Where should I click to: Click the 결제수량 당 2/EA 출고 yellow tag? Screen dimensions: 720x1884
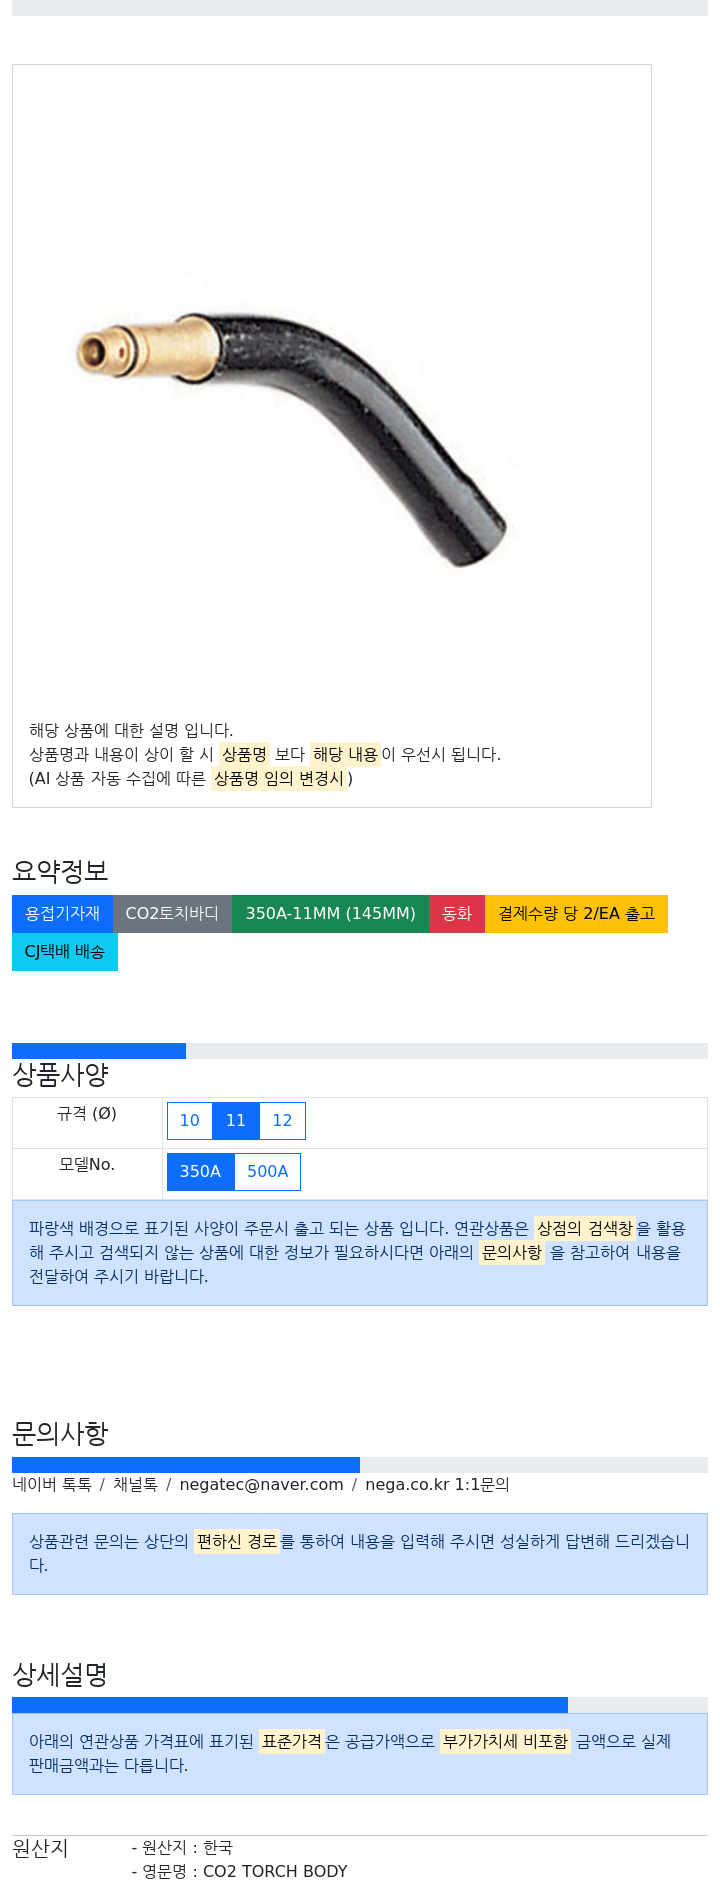(x=576, y=914)
